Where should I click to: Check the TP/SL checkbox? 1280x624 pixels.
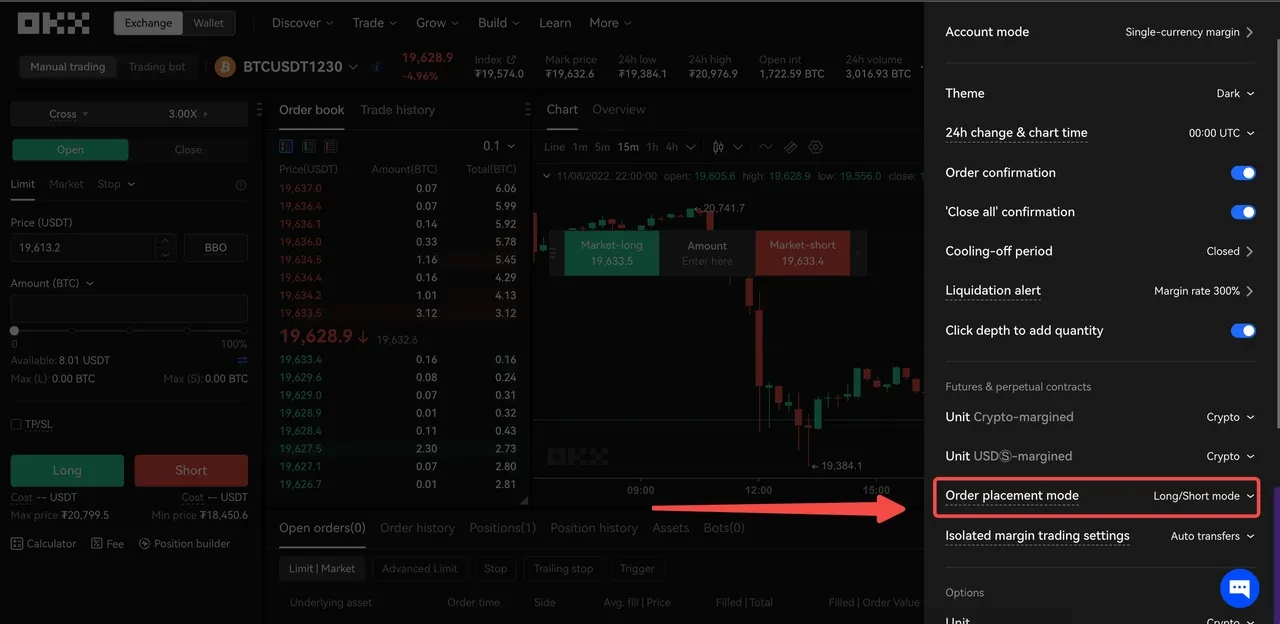[16, 424]
